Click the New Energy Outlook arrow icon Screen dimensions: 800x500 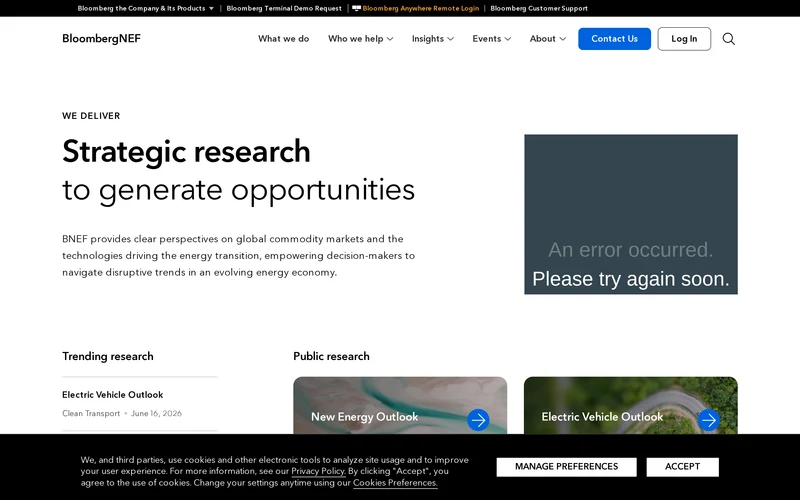[478, 420]
